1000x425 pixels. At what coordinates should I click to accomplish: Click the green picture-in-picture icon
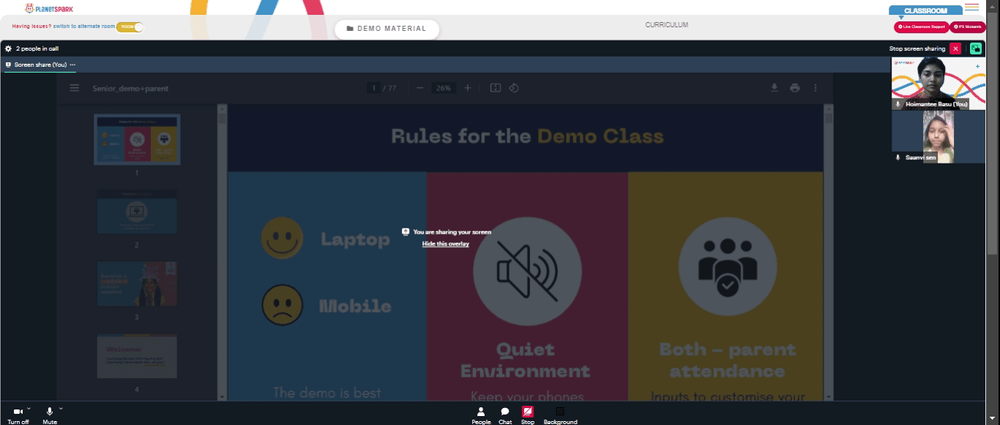(x=976, y=48)
